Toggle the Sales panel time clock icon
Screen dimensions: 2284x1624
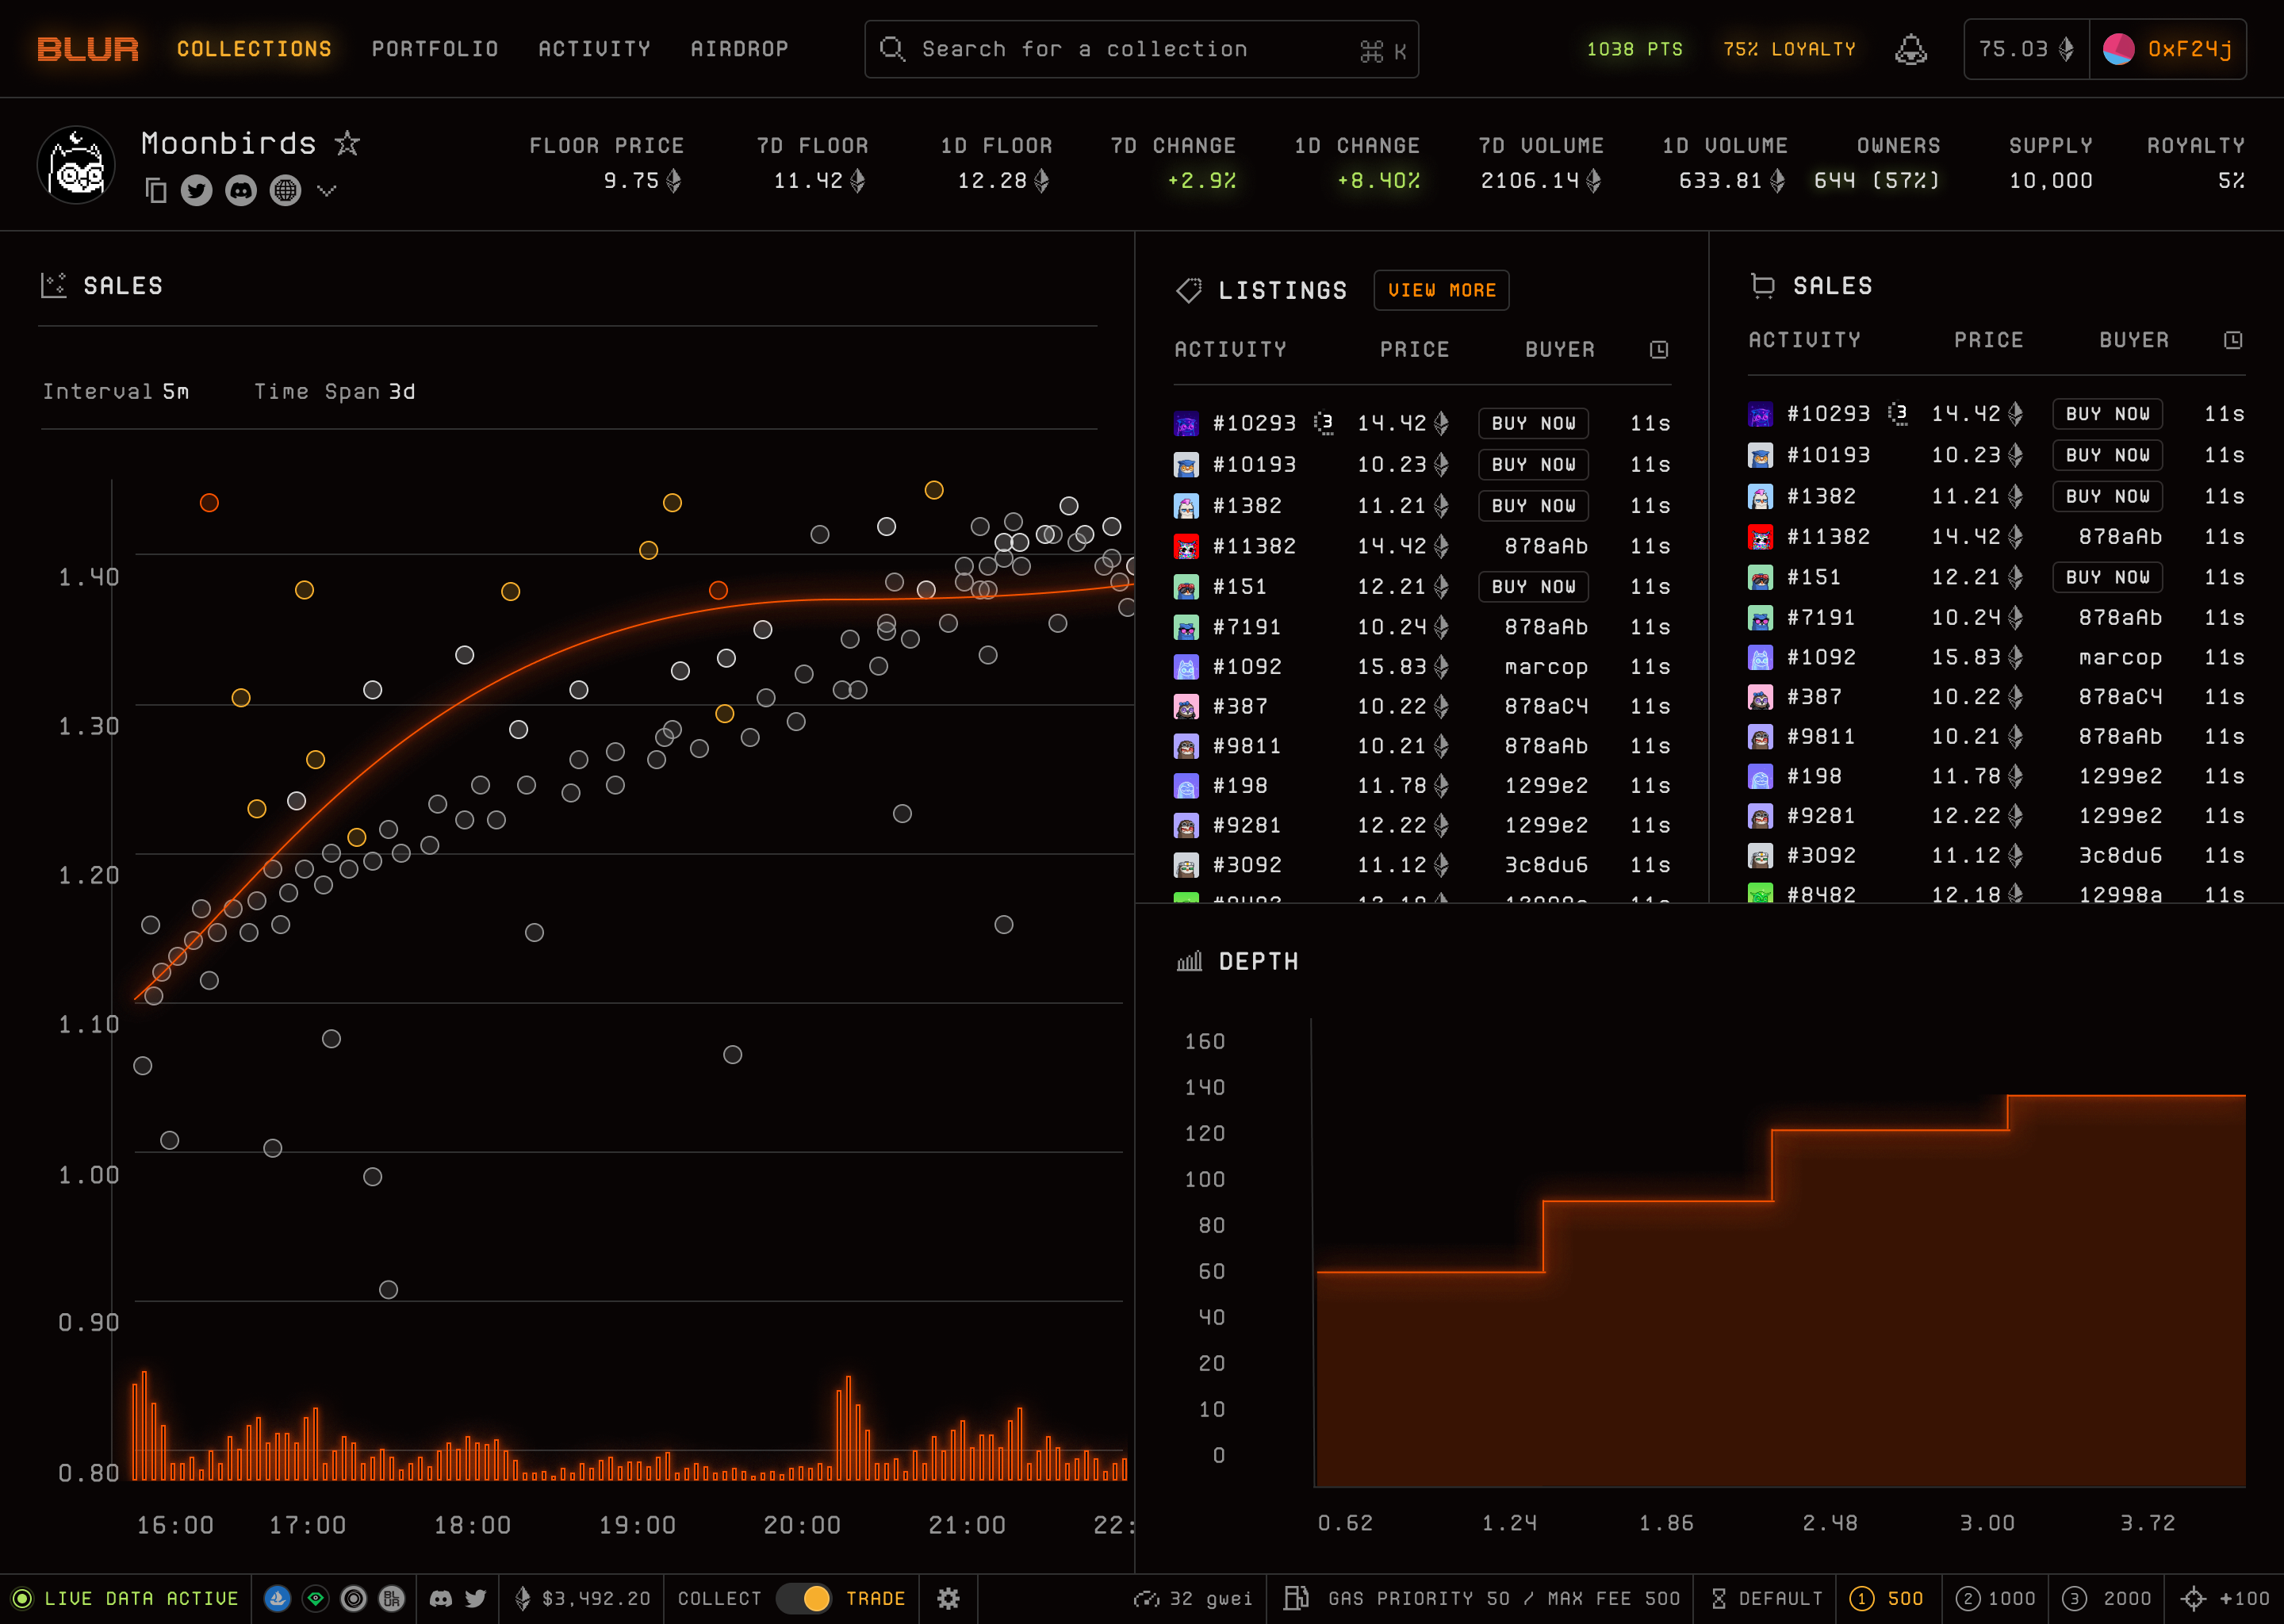pos(2232,340)
